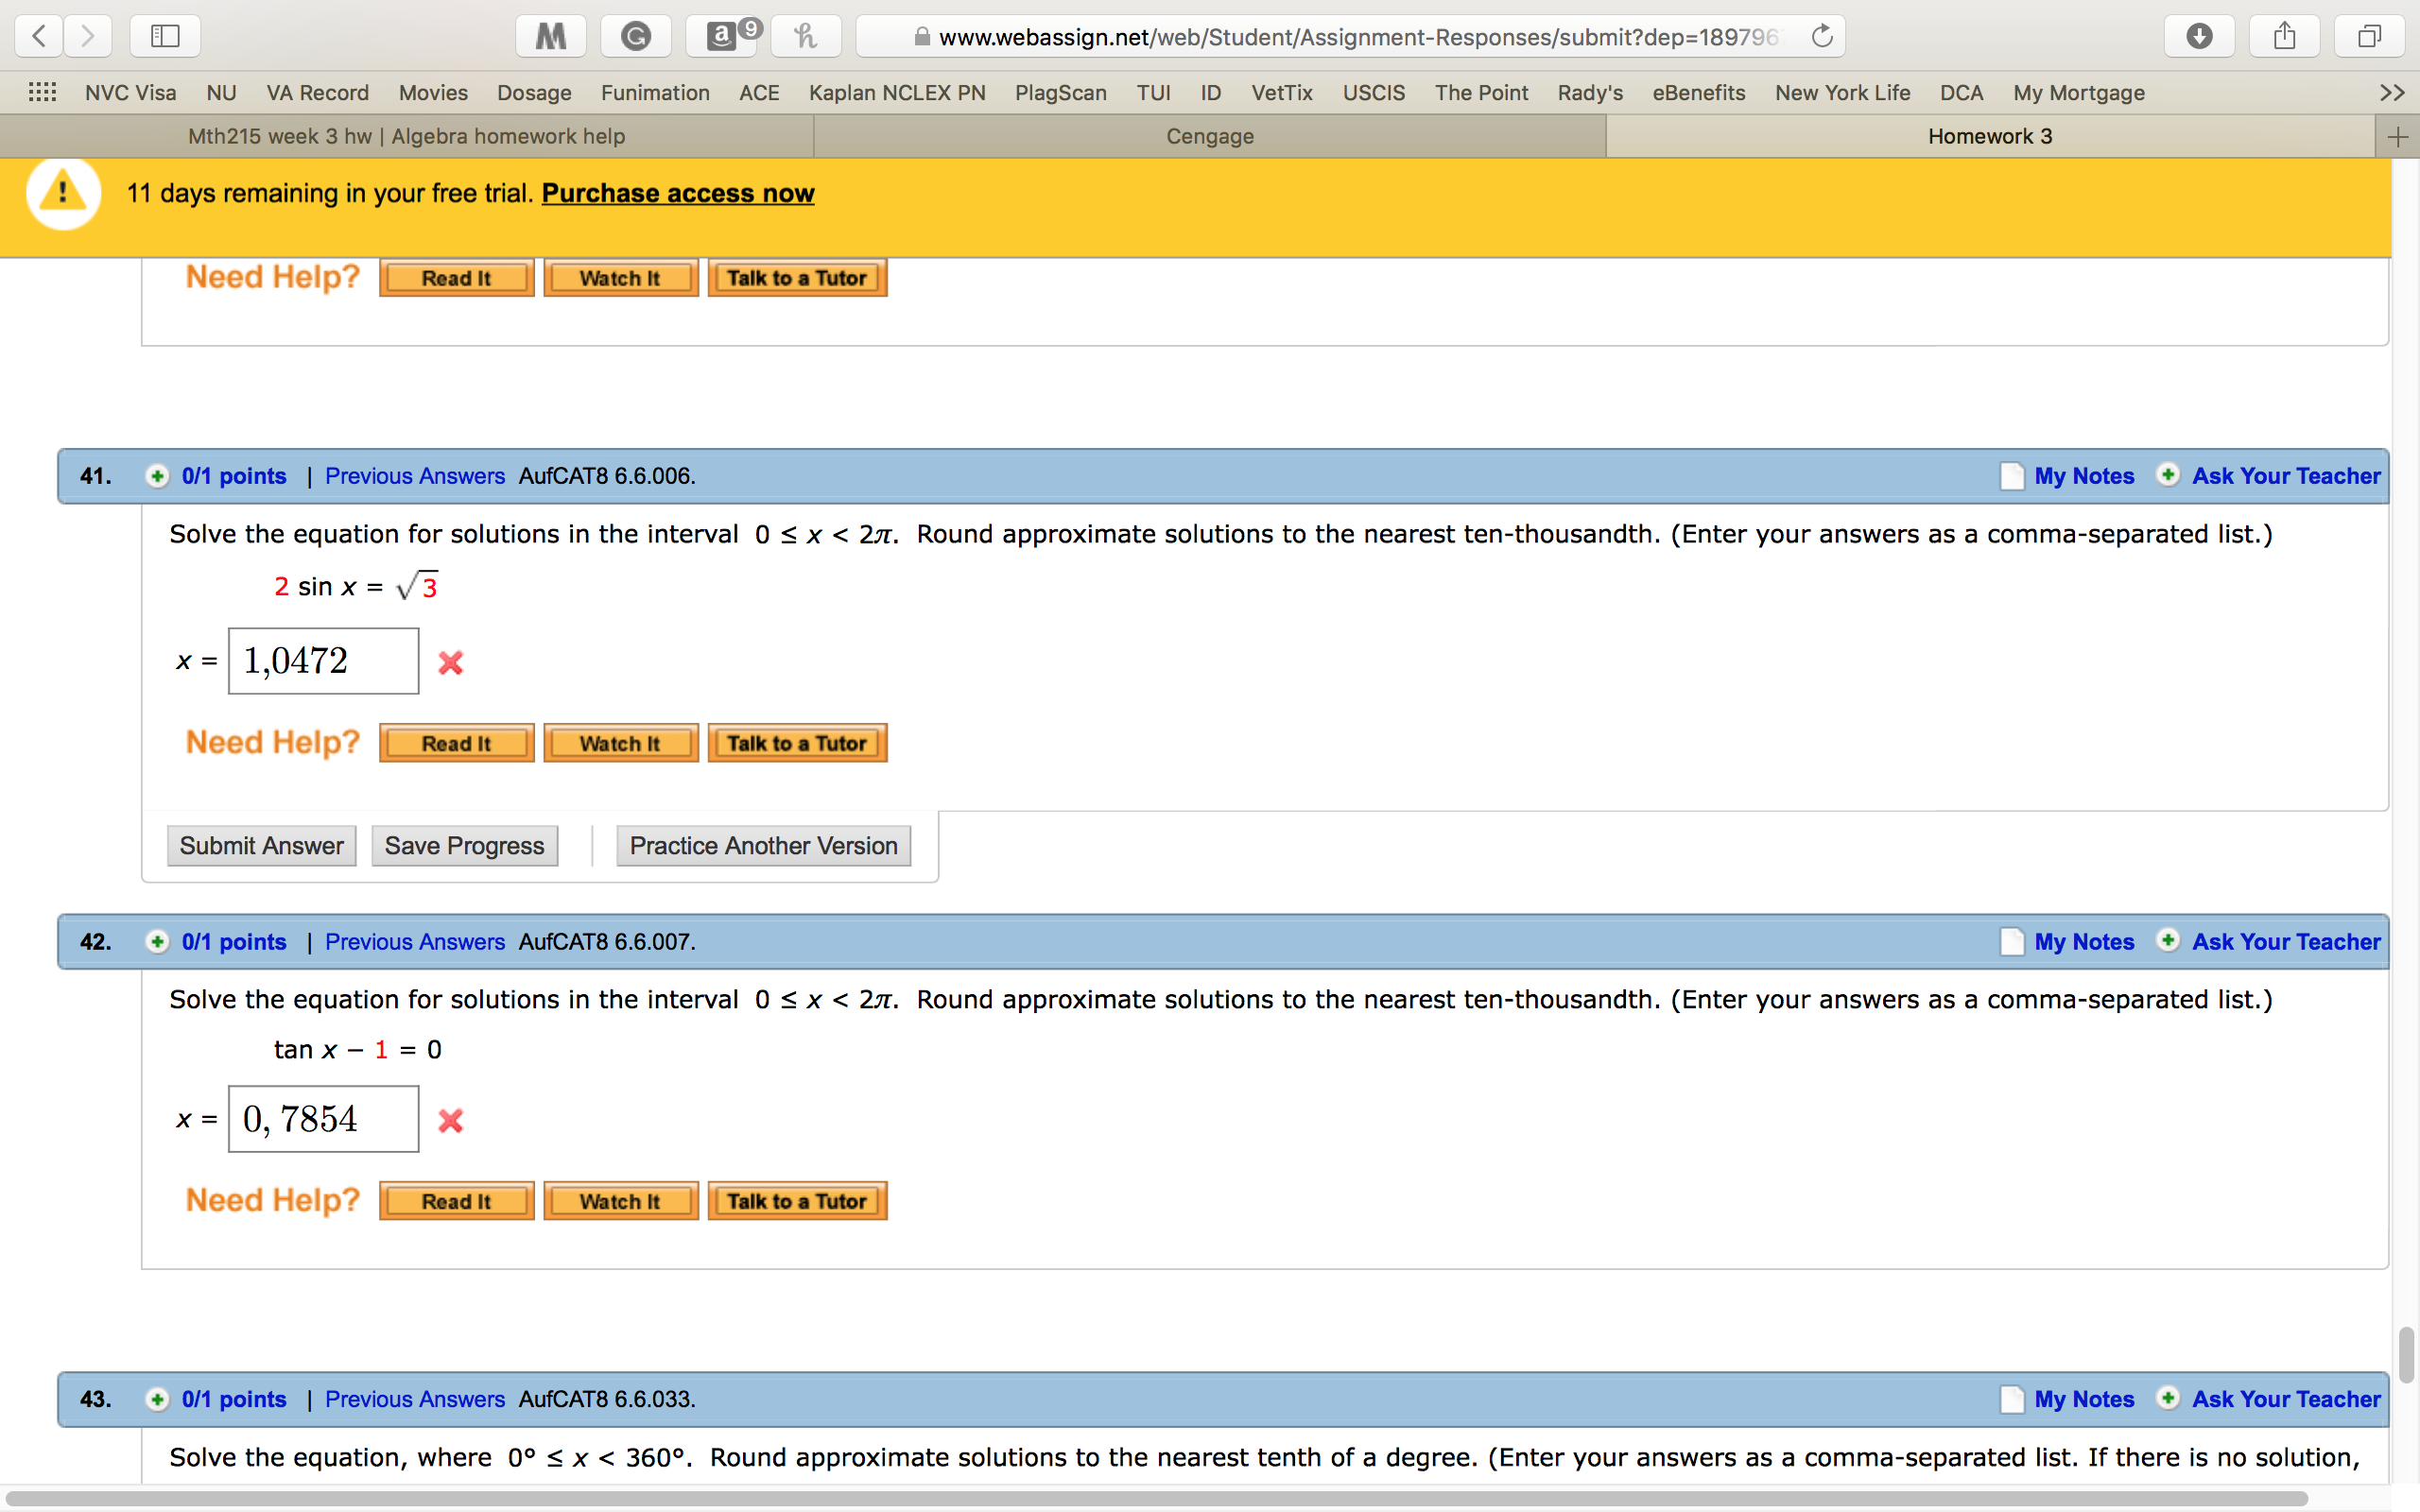Screen dimensions: 2420x1512
Task: Expand the points details for question 42
Action: (x=157, y=942)
